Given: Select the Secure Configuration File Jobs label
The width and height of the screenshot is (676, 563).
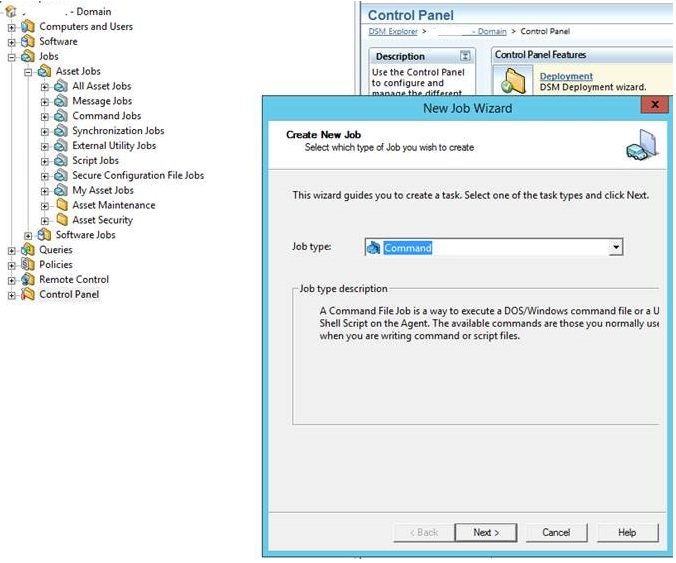Looking at the screenshot, I should [138, 175].
